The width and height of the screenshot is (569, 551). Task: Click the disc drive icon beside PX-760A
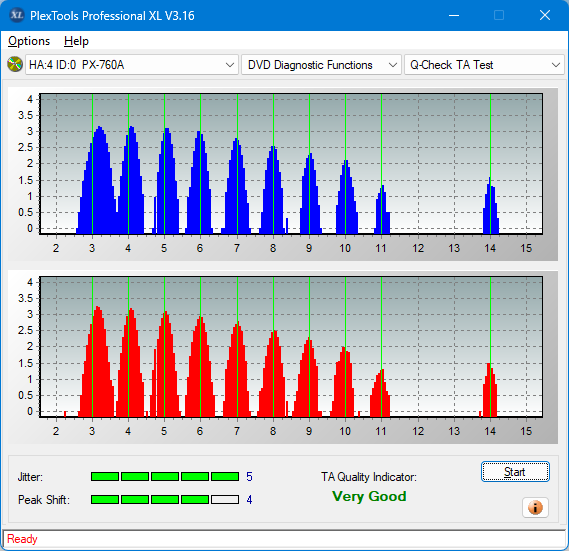point(15,65)
